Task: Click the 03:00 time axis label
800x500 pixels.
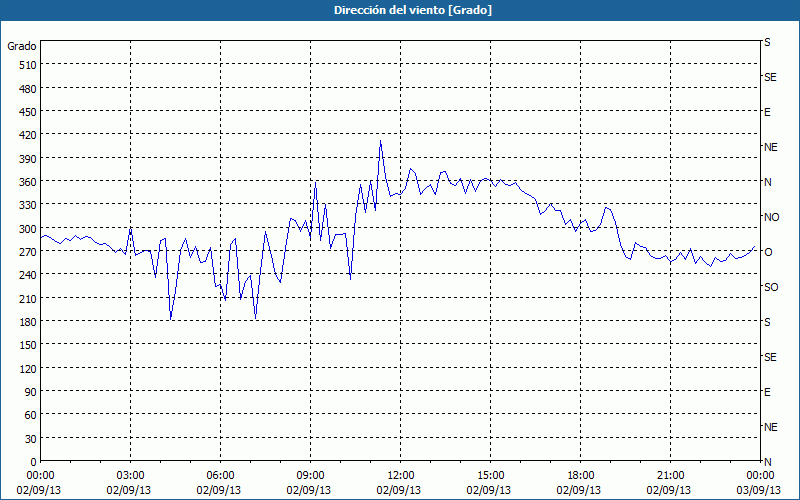Action: (x=130, y=476)
